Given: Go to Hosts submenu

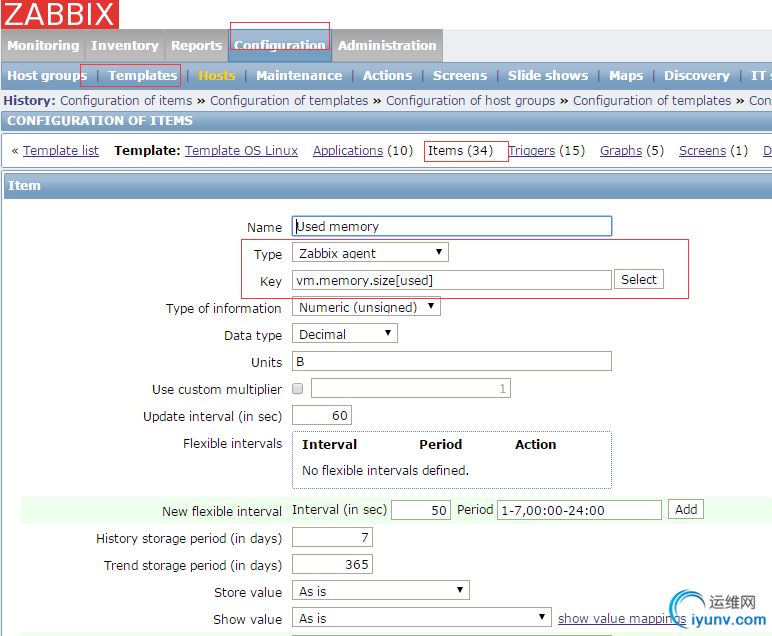Looking at the screenshot, I should pos(217,75).
